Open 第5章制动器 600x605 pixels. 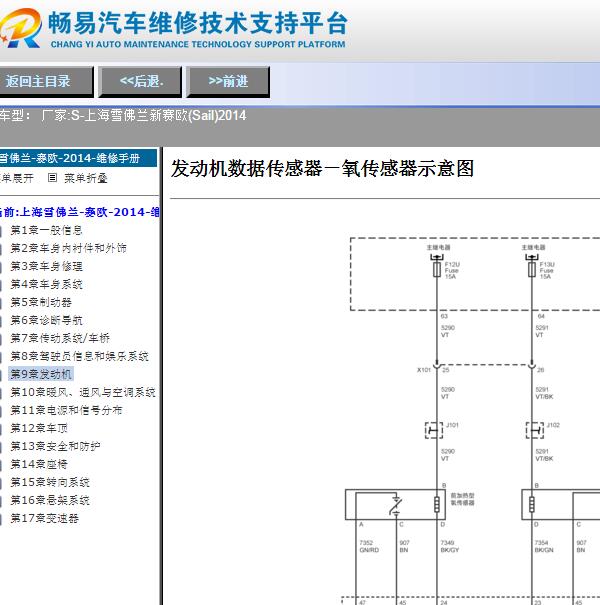[41, 302]
